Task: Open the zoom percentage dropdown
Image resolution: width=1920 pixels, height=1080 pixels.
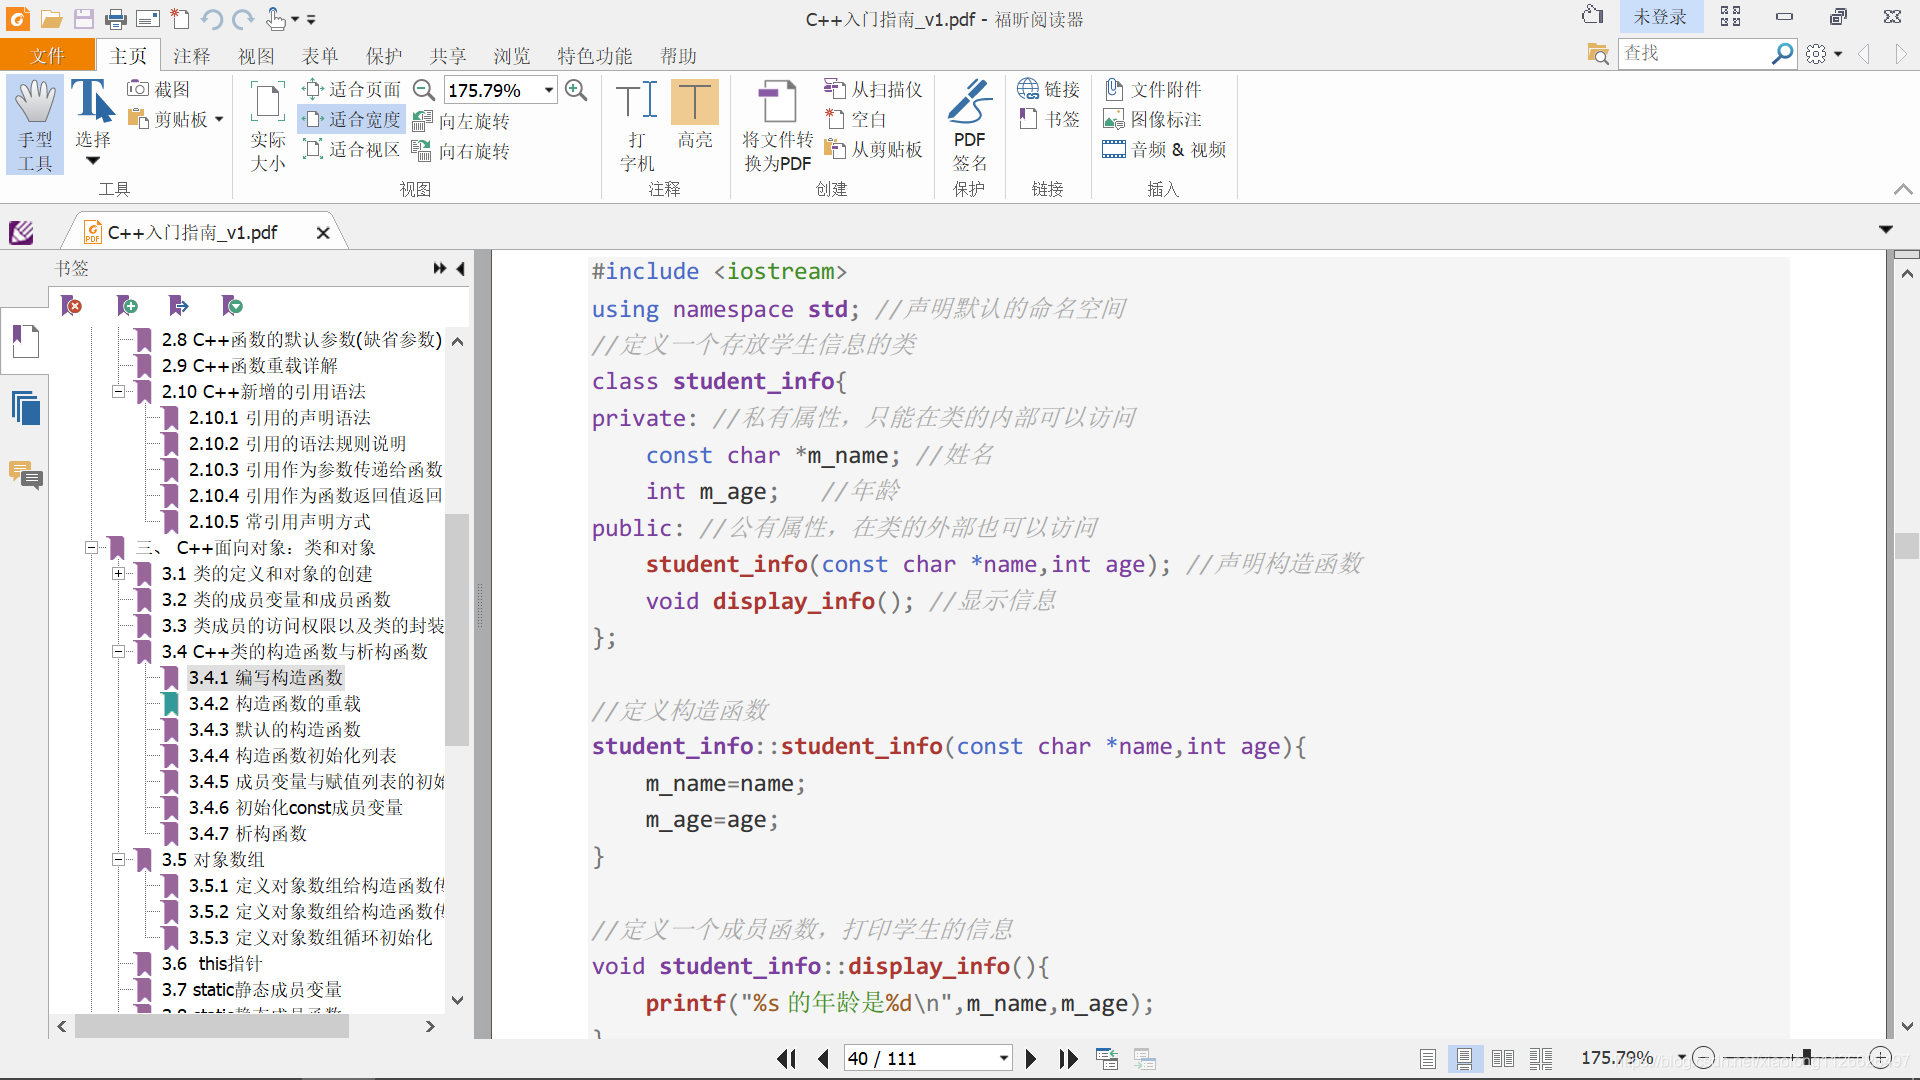Action: click(549, 90)
